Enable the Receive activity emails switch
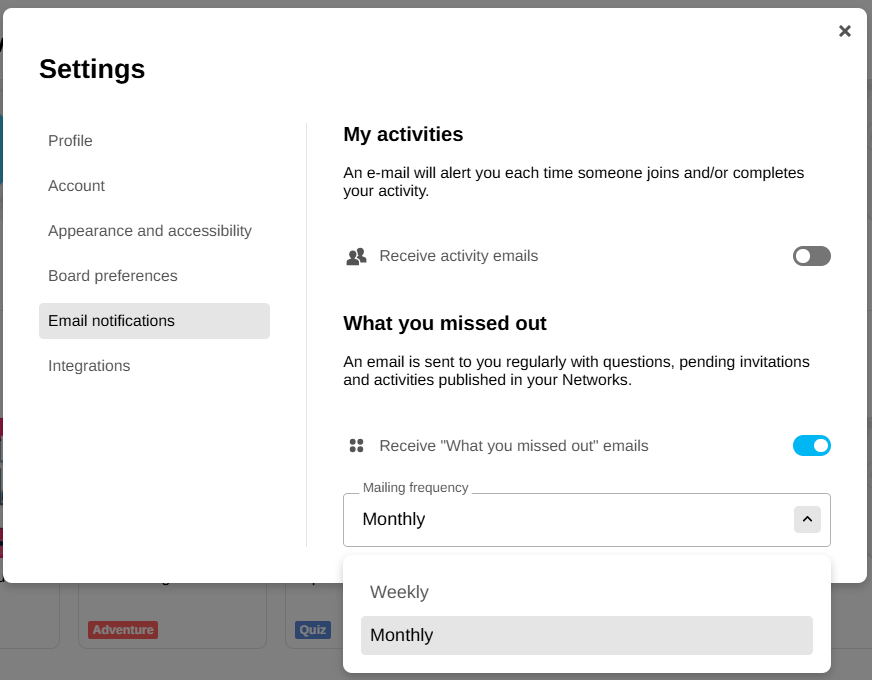The image size is (872, 680). pos(811,256)
